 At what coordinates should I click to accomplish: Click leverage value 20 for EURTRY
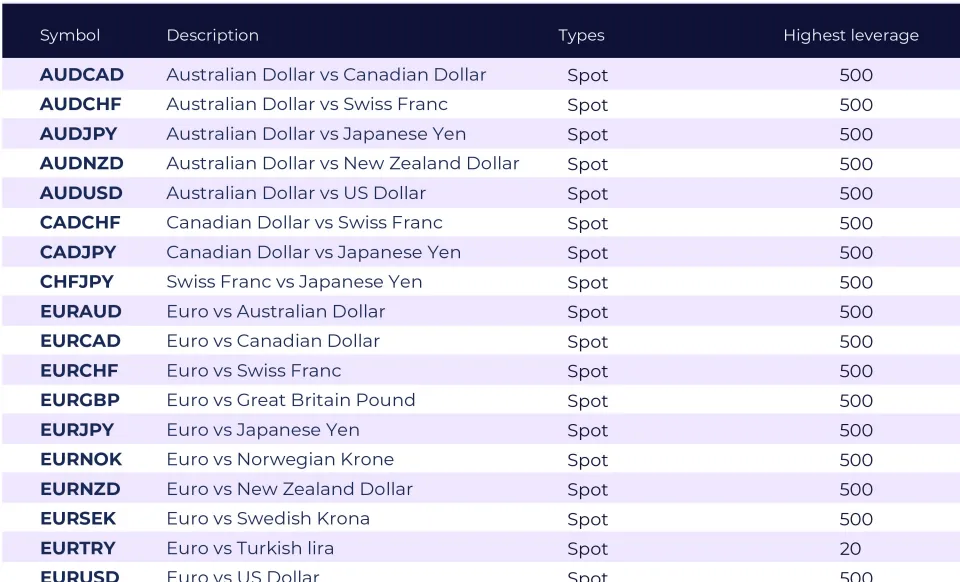coord(850,549)
